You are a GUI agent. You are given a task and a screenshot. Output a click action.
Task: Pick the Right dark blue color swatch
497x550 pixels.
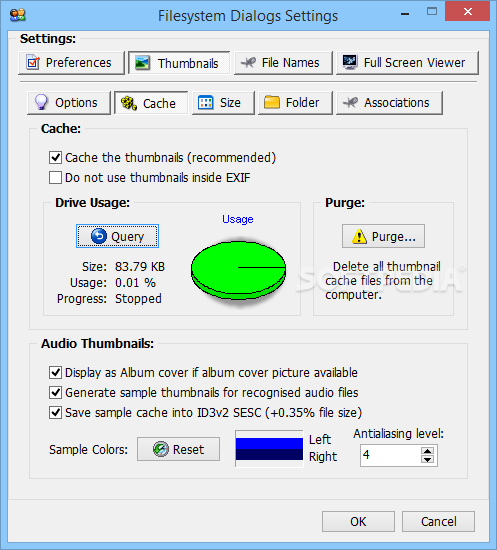pyautogui.click(x=269, y=455)
